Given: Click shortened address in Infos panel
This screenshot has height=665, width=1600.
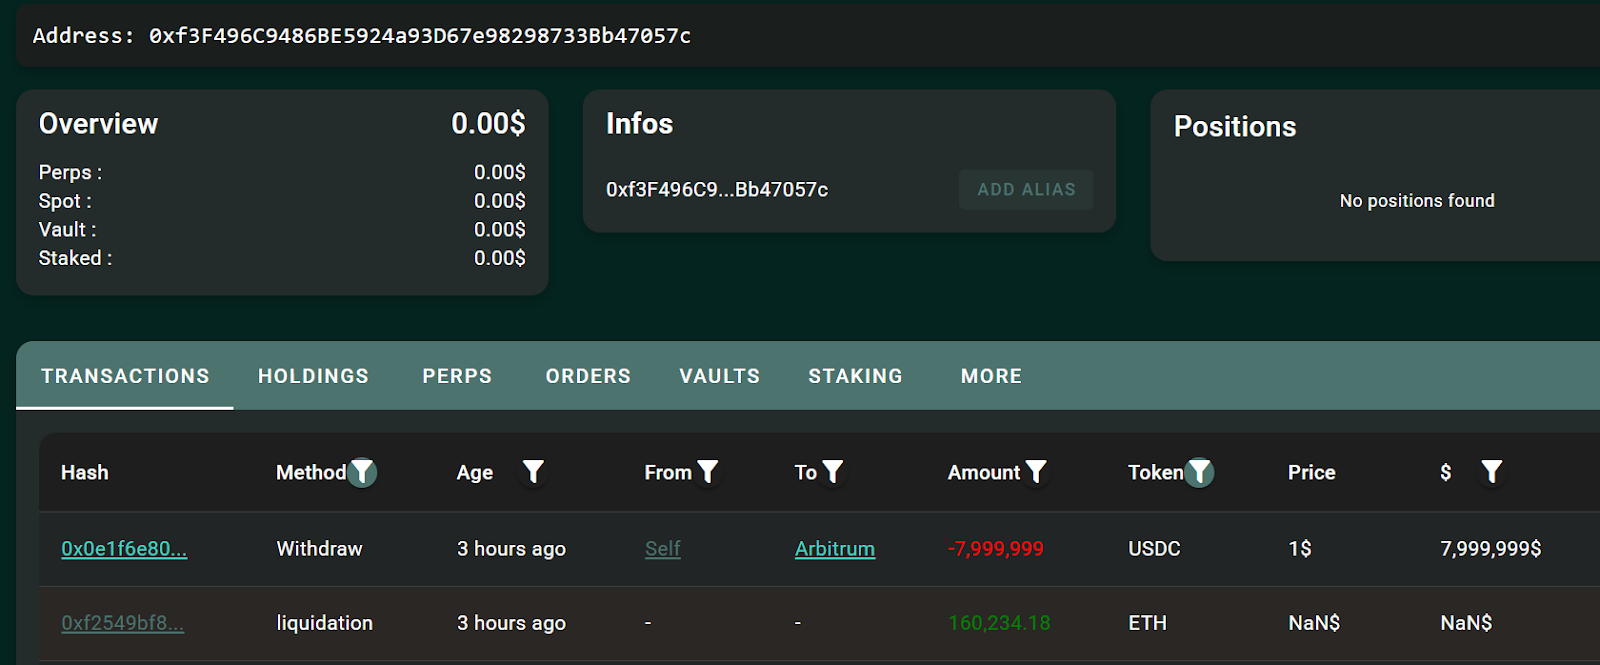Looking at the screenshot, I should click(x=716, y=190).
